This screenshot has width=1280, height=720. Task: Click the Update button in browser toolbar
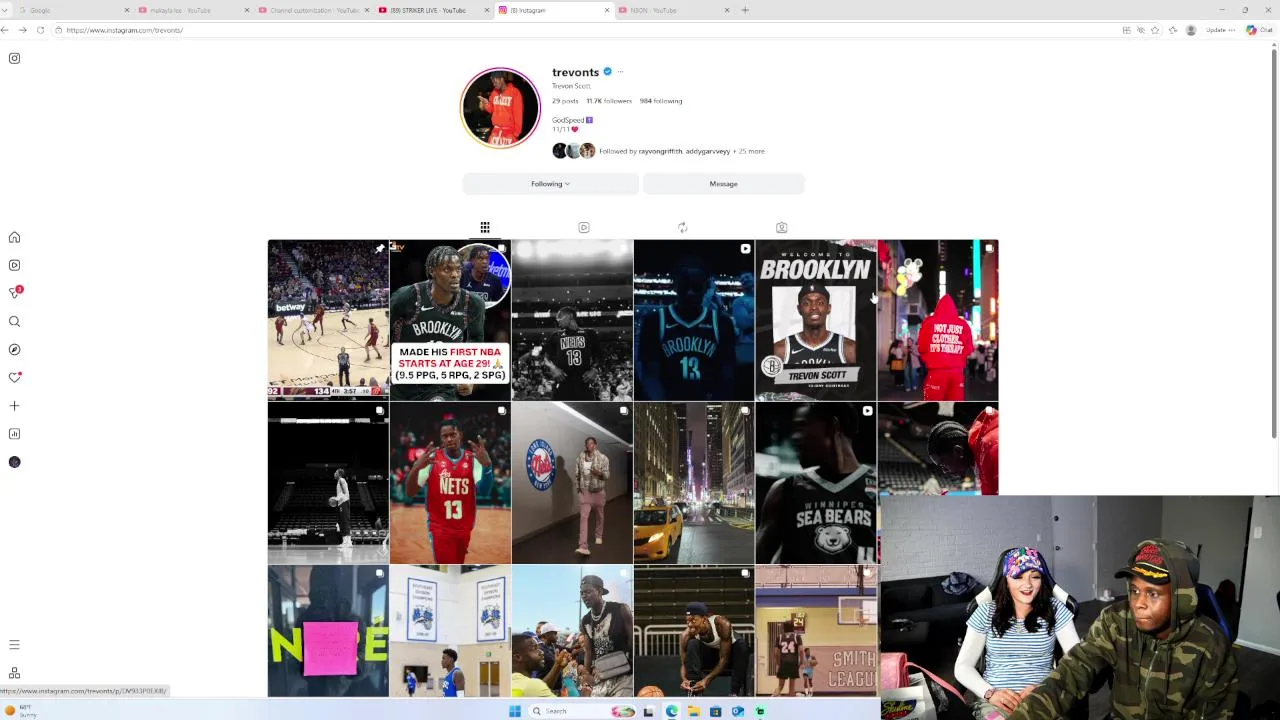1219,30
